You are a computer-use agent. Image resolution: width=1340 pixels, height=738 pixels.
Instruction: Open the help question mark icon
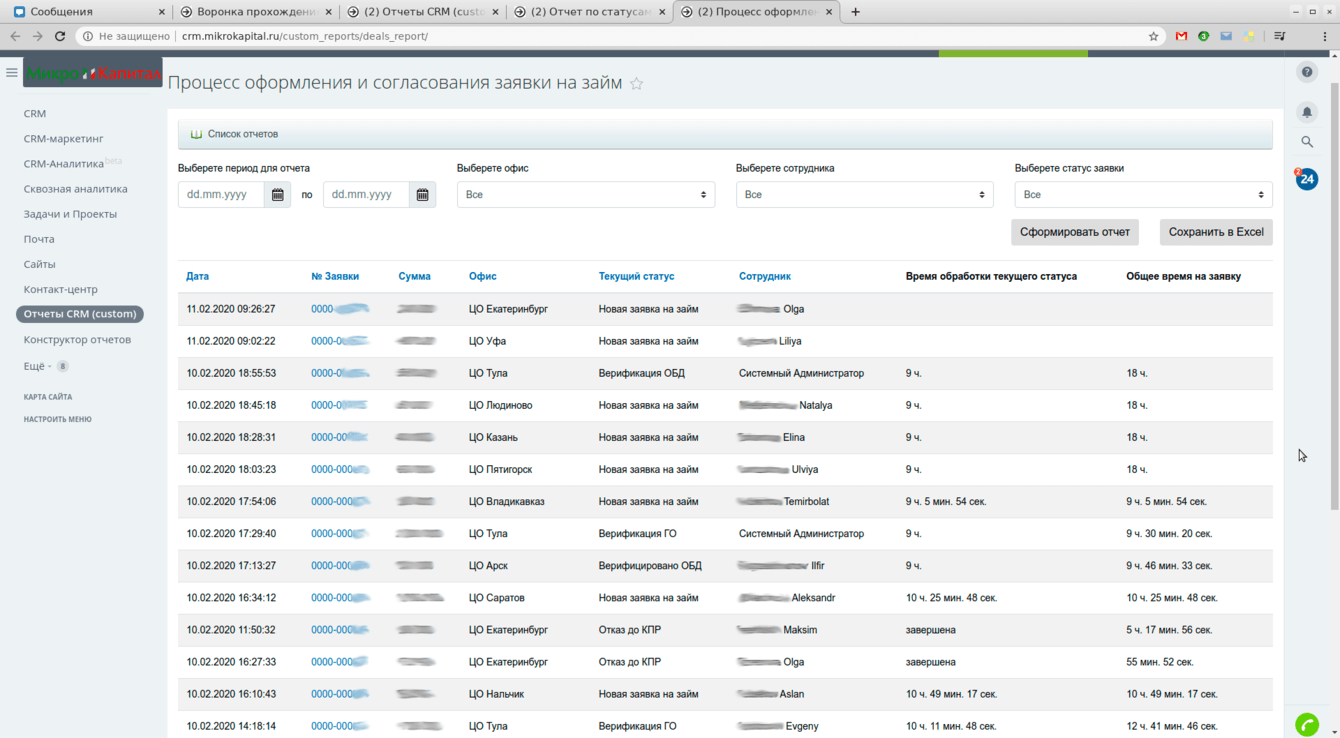point(1307,72)
